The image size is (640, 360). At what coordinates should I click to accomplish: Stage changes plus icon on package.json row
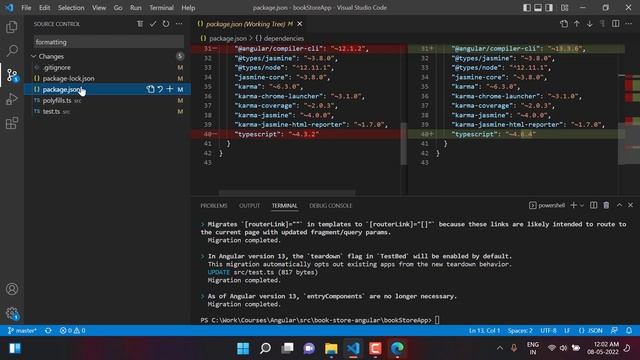click(170, 89)
